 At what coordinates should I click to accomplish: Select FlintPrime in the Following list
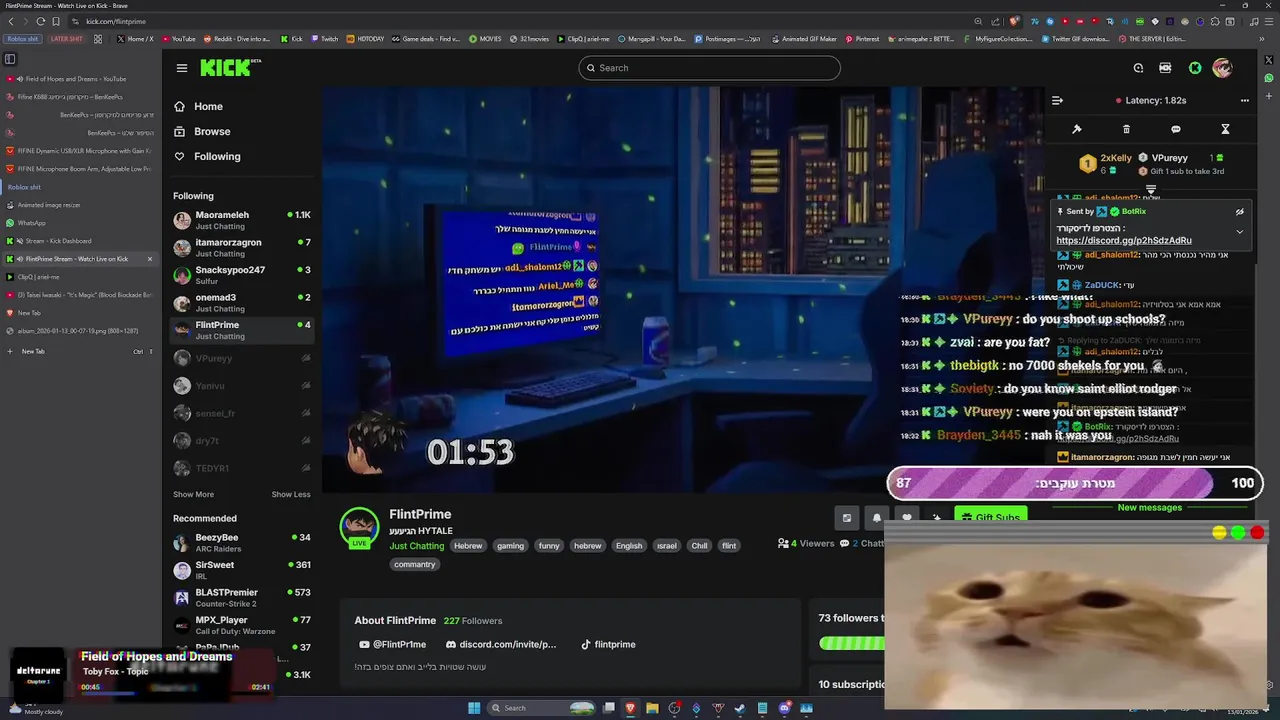point(242,330)
